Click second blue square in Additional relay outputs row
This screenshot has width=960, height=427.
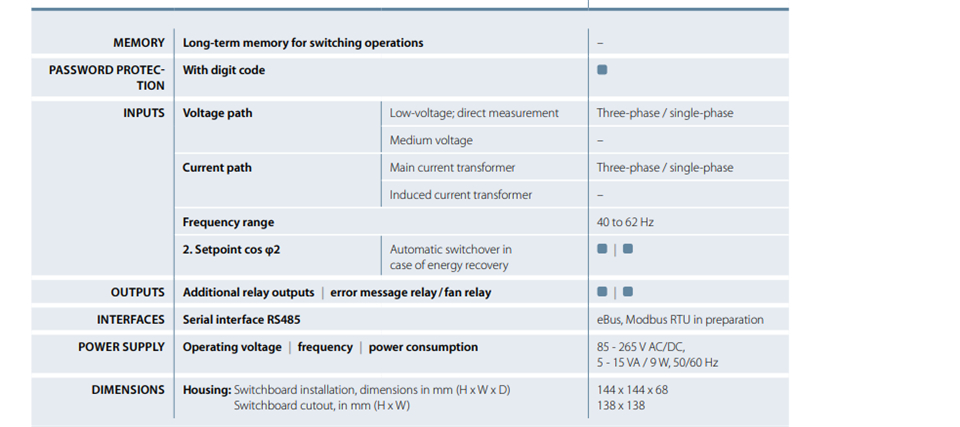[x=628, y=292]
